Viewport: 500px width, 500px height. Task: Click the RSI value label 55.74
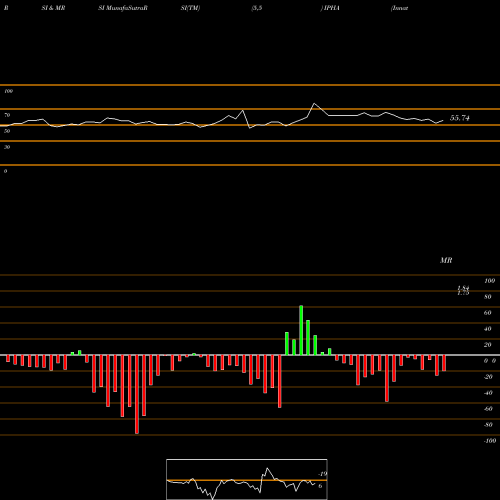[460, 118]
